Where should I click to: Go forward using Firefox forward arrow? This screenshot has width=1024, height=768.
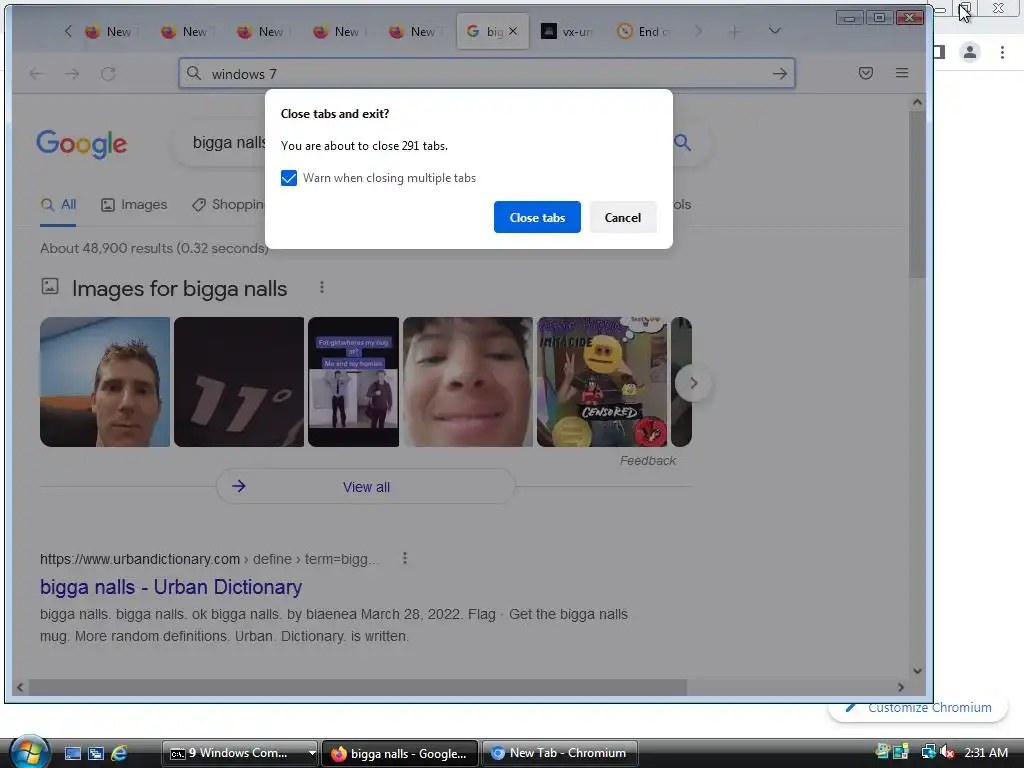click(72, 74)
